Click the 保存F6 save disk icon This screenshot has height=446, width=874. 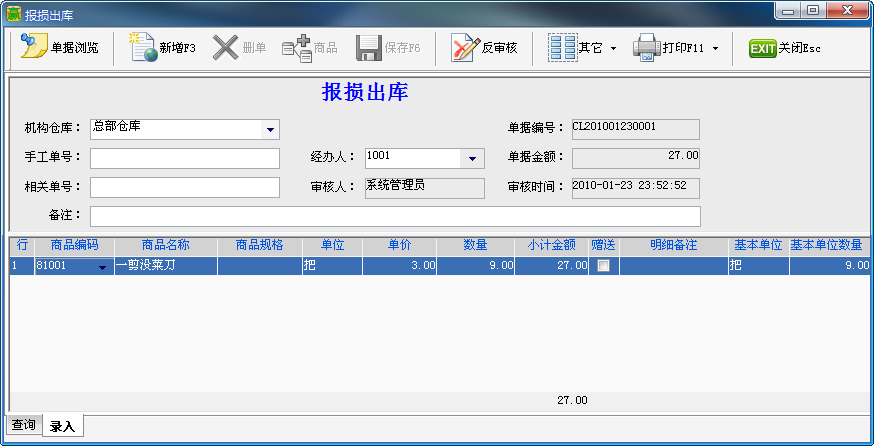tap(369, 48)
